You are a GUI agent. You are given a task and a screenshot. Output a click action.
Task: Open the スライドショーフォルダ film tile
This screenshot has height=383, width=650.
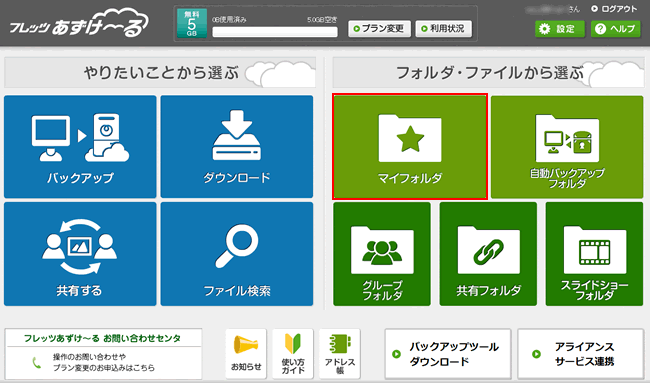tap(594, 254)
